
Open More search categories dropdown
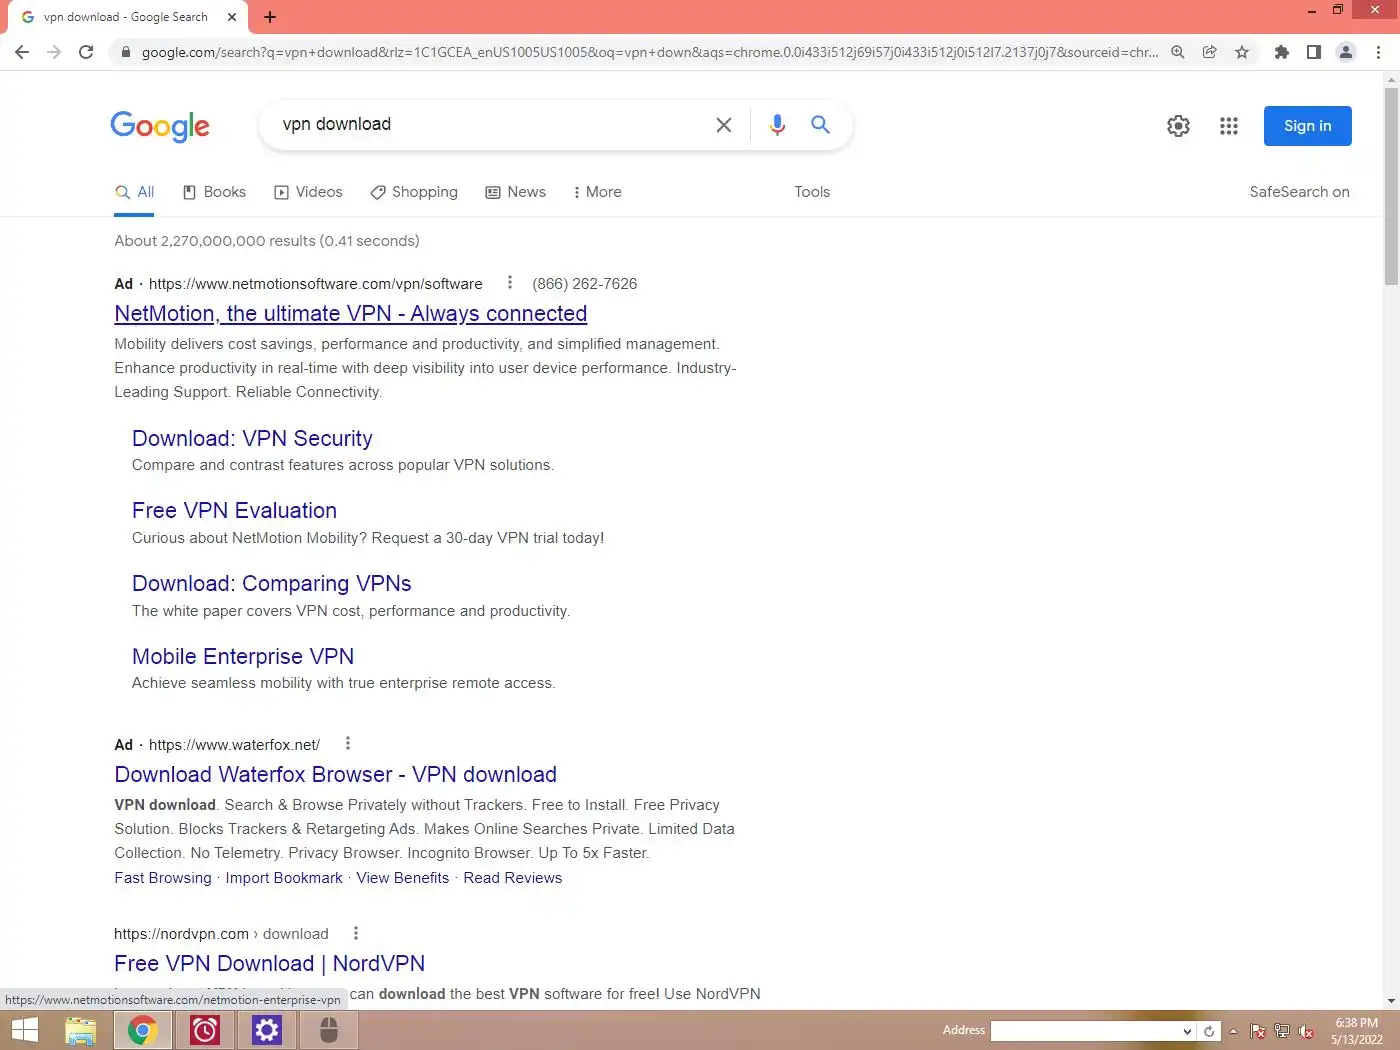pos(597,192)
